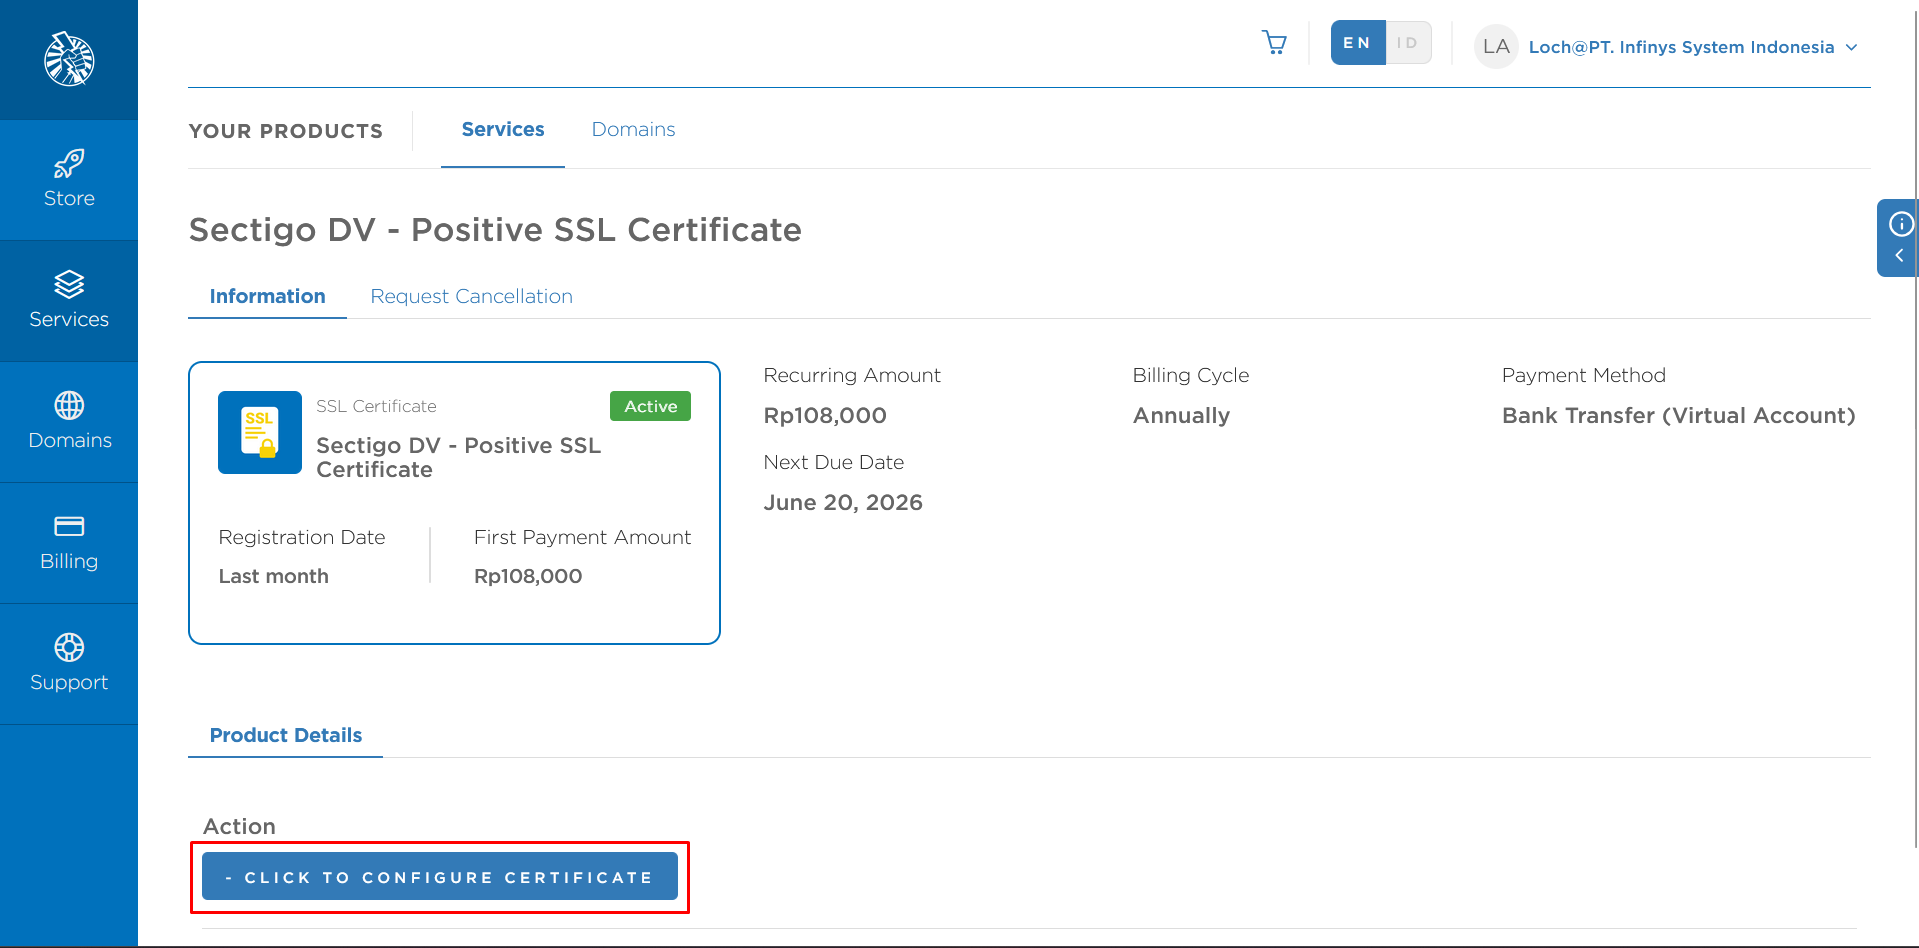Click the info icon on right edge

pyautogui.click(x=1900, y=224)
